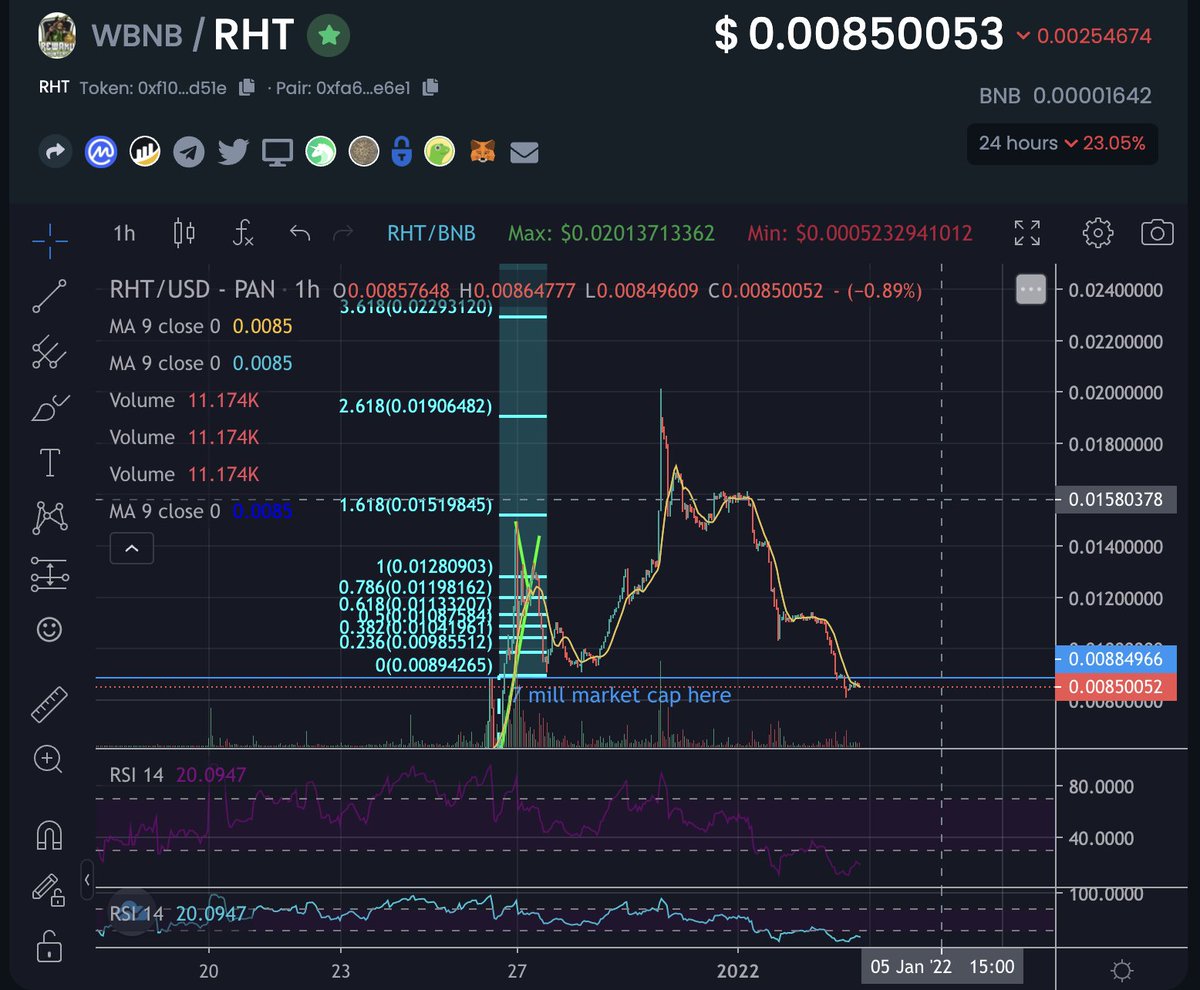Select the text annotation tool
This screenshot has width=1200, height=990.
pos(49,462)
